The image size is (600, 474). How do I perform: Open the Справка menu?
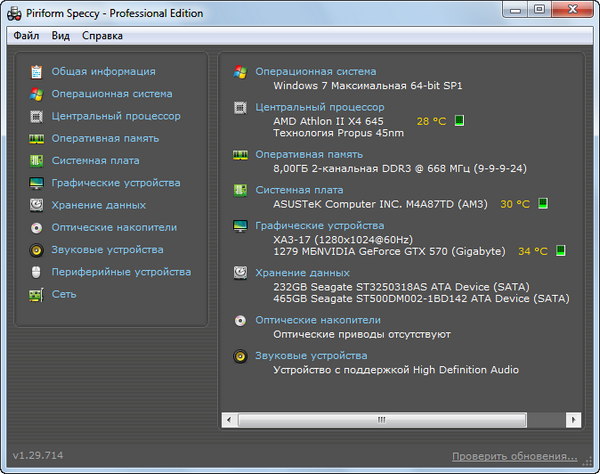(x=102, y=36)
